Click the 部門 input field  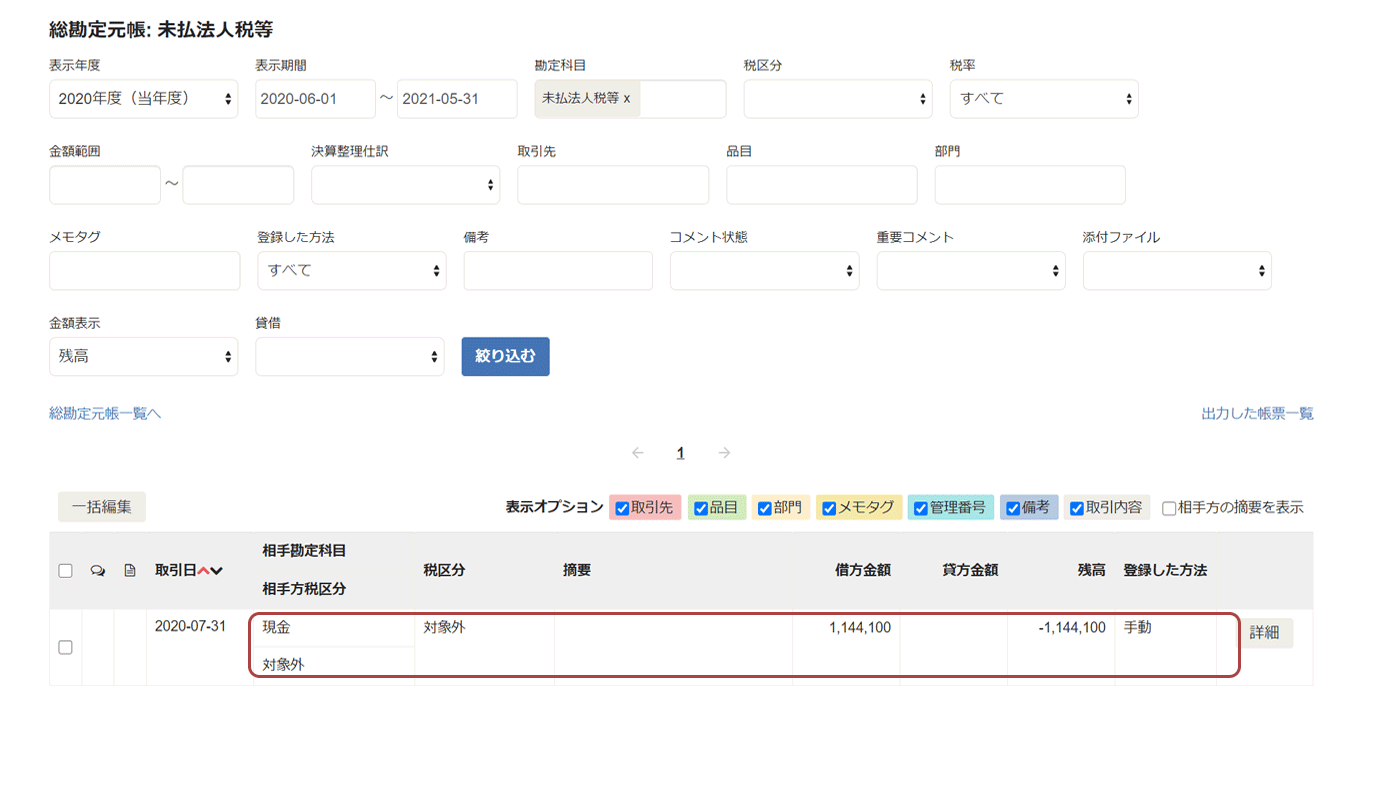coord(1030,185)
